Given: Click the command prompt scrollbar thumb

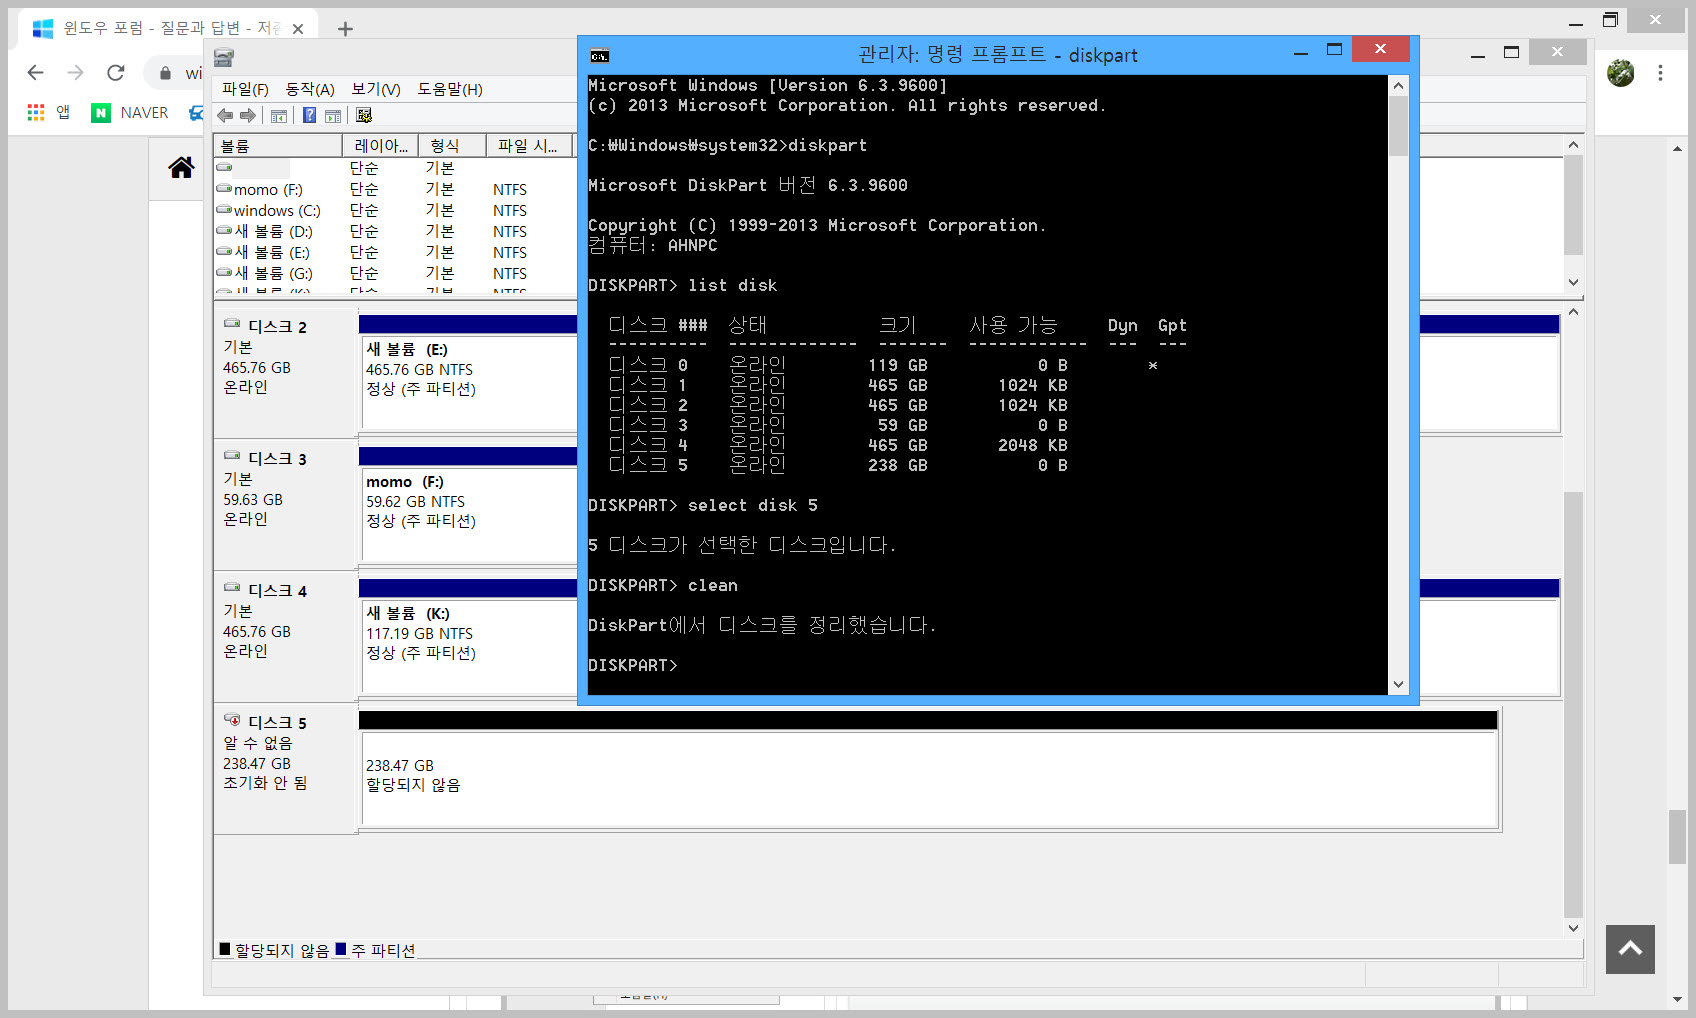Looking at the screenshot, I should (x=1398, y=126).
